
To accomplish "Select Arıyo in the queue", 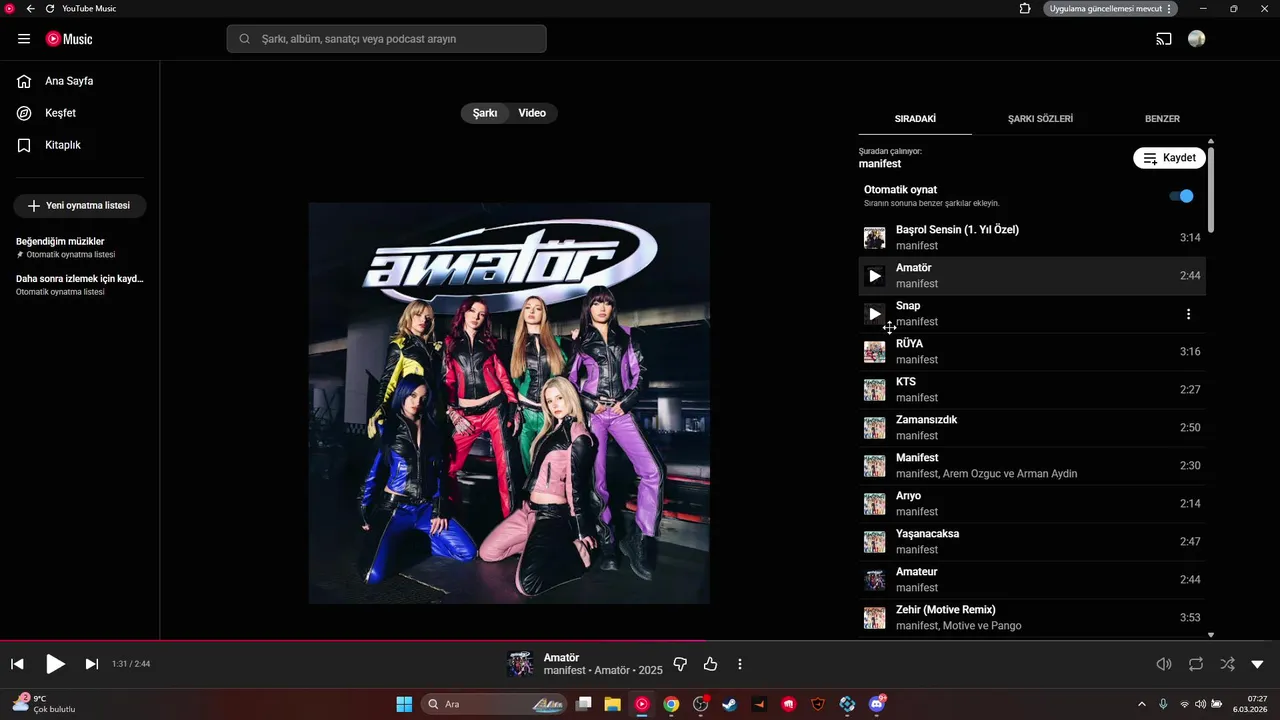I will point(1032,504).
